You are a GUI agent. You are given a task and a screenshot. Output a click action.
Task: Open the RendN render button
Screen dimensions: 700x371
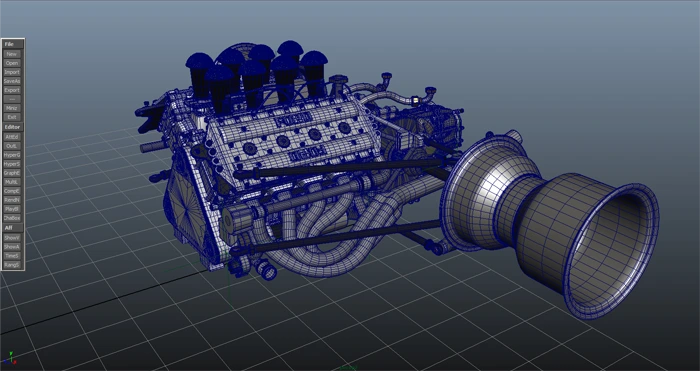pos(12,200)
